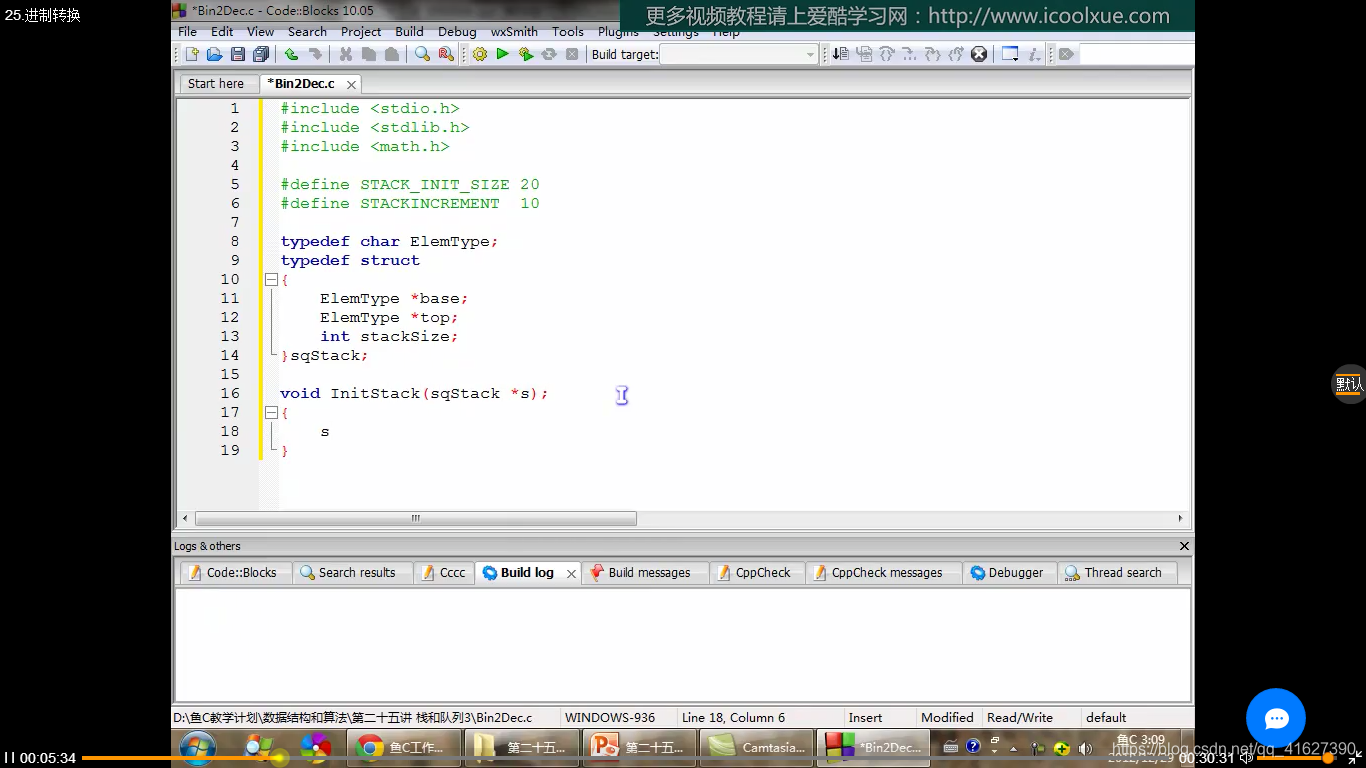Close the Build log tab
This screenshot has height=768, width=1366.
(571, 574)
